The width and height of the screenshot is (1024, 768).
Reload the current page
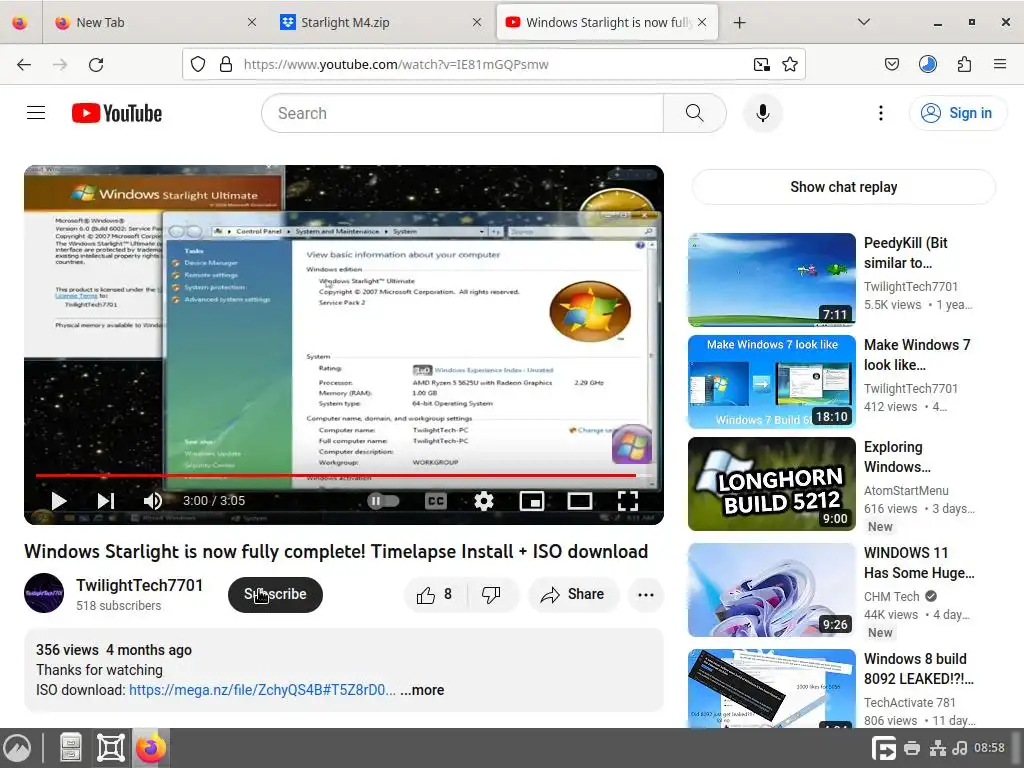96,64
